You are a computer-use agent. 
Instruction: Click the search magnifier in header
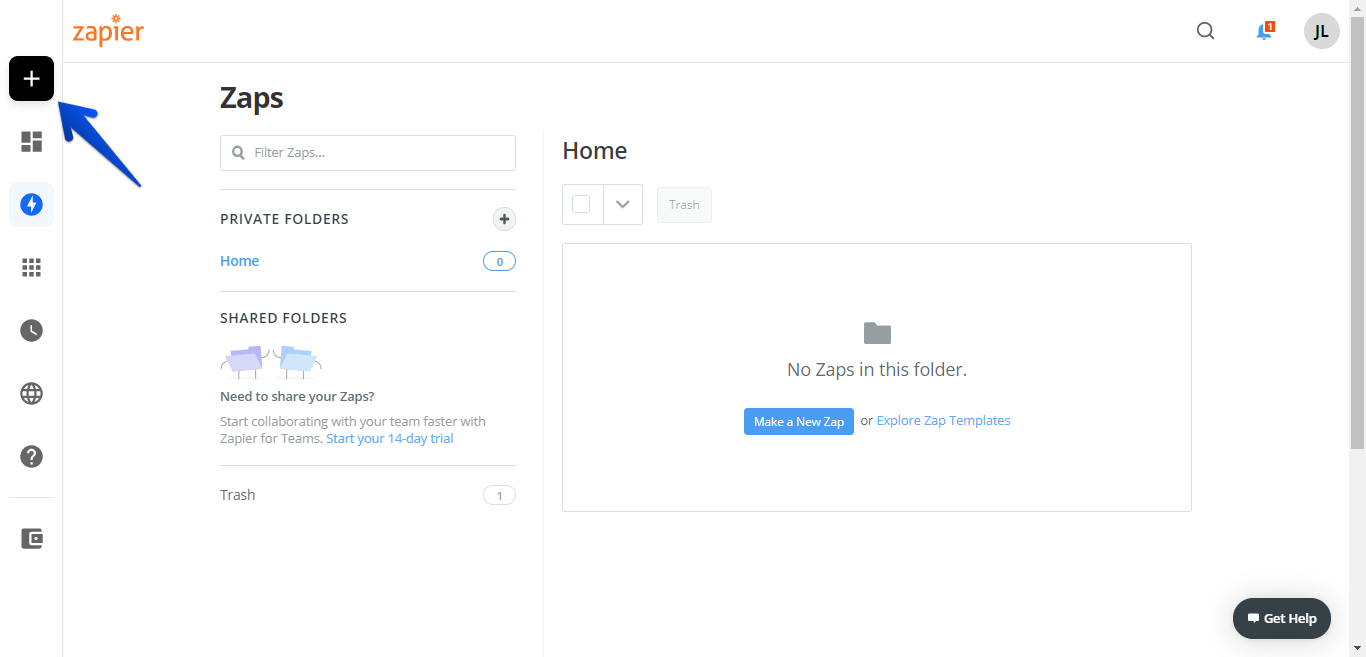coord(1205,31)
